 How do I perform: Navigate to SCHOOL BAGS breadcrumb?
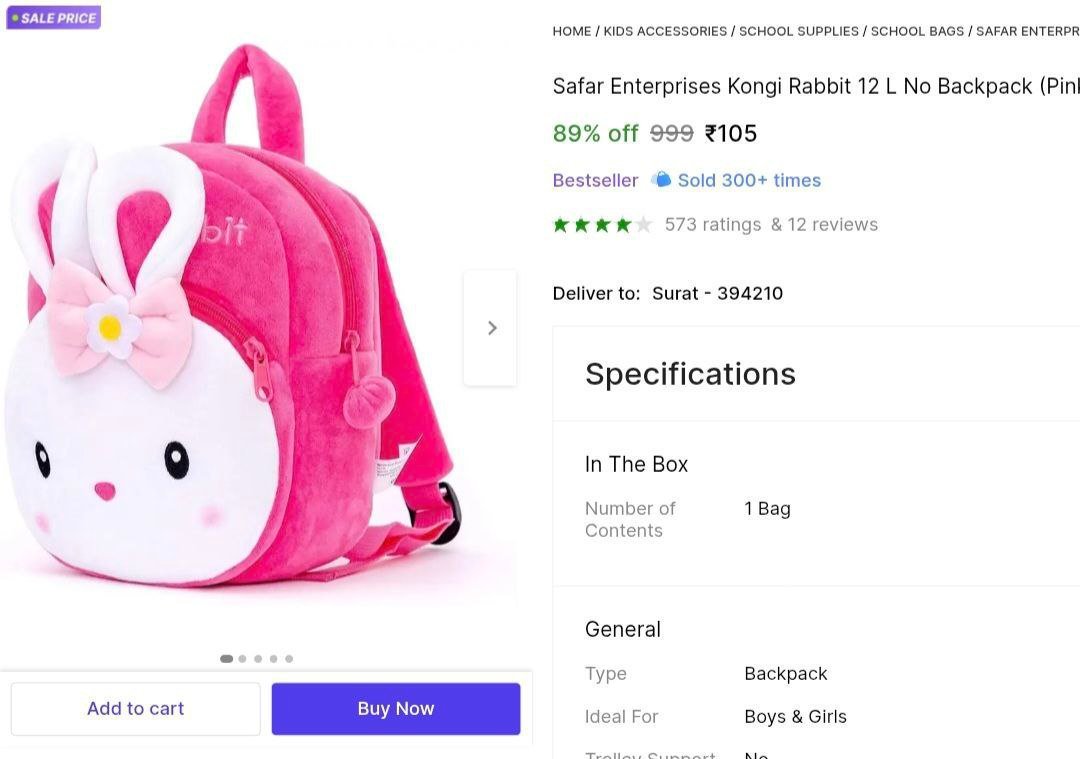pyautogui.click(x=917, y=31)
